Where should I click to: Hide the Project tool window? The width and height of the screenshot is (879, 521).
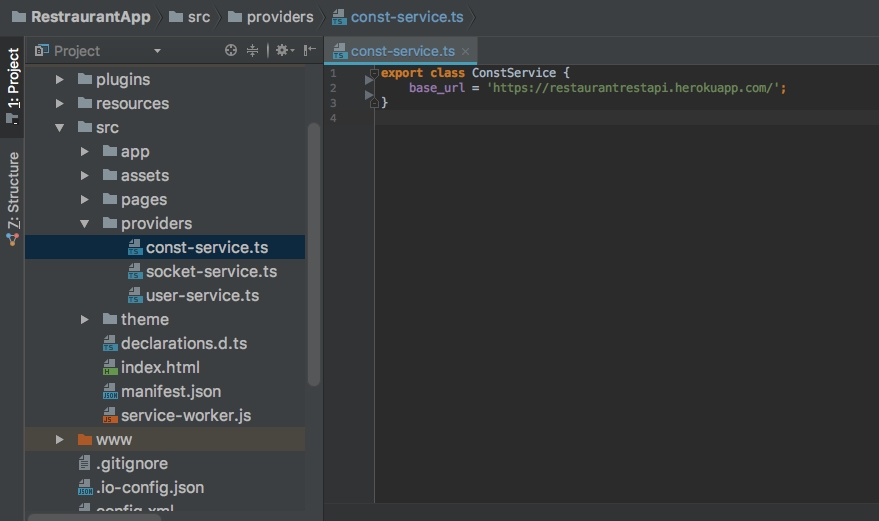point(310,50)
